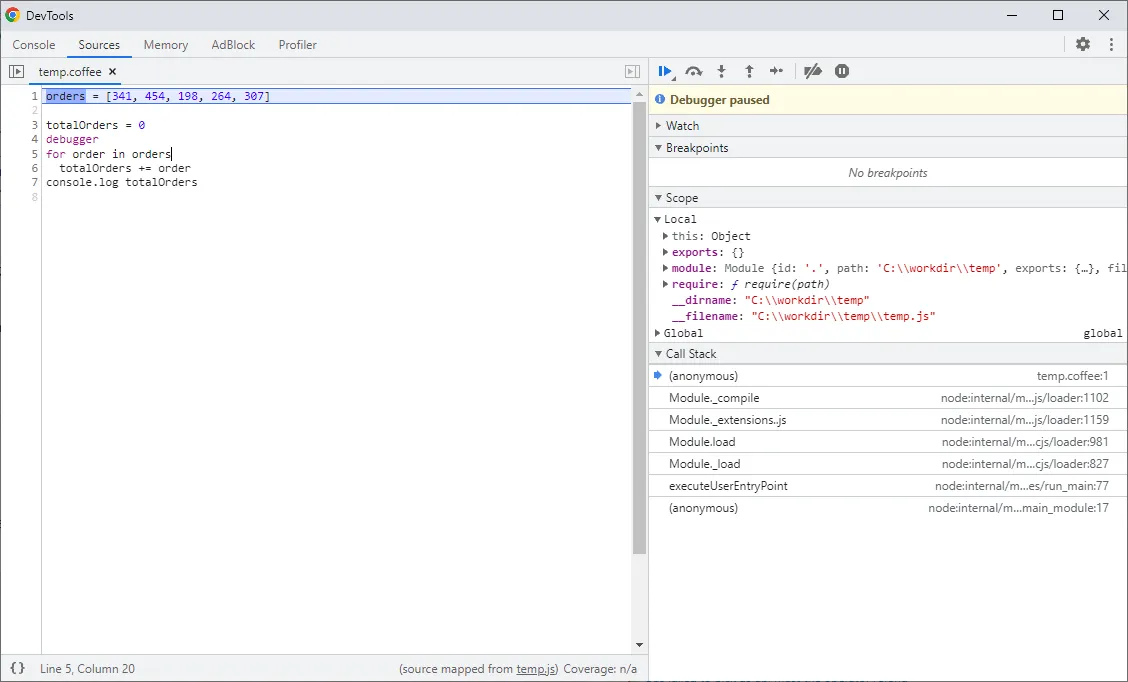
Task: Toggle the debugger sidebar panel
Action: (x=632, y=72)
